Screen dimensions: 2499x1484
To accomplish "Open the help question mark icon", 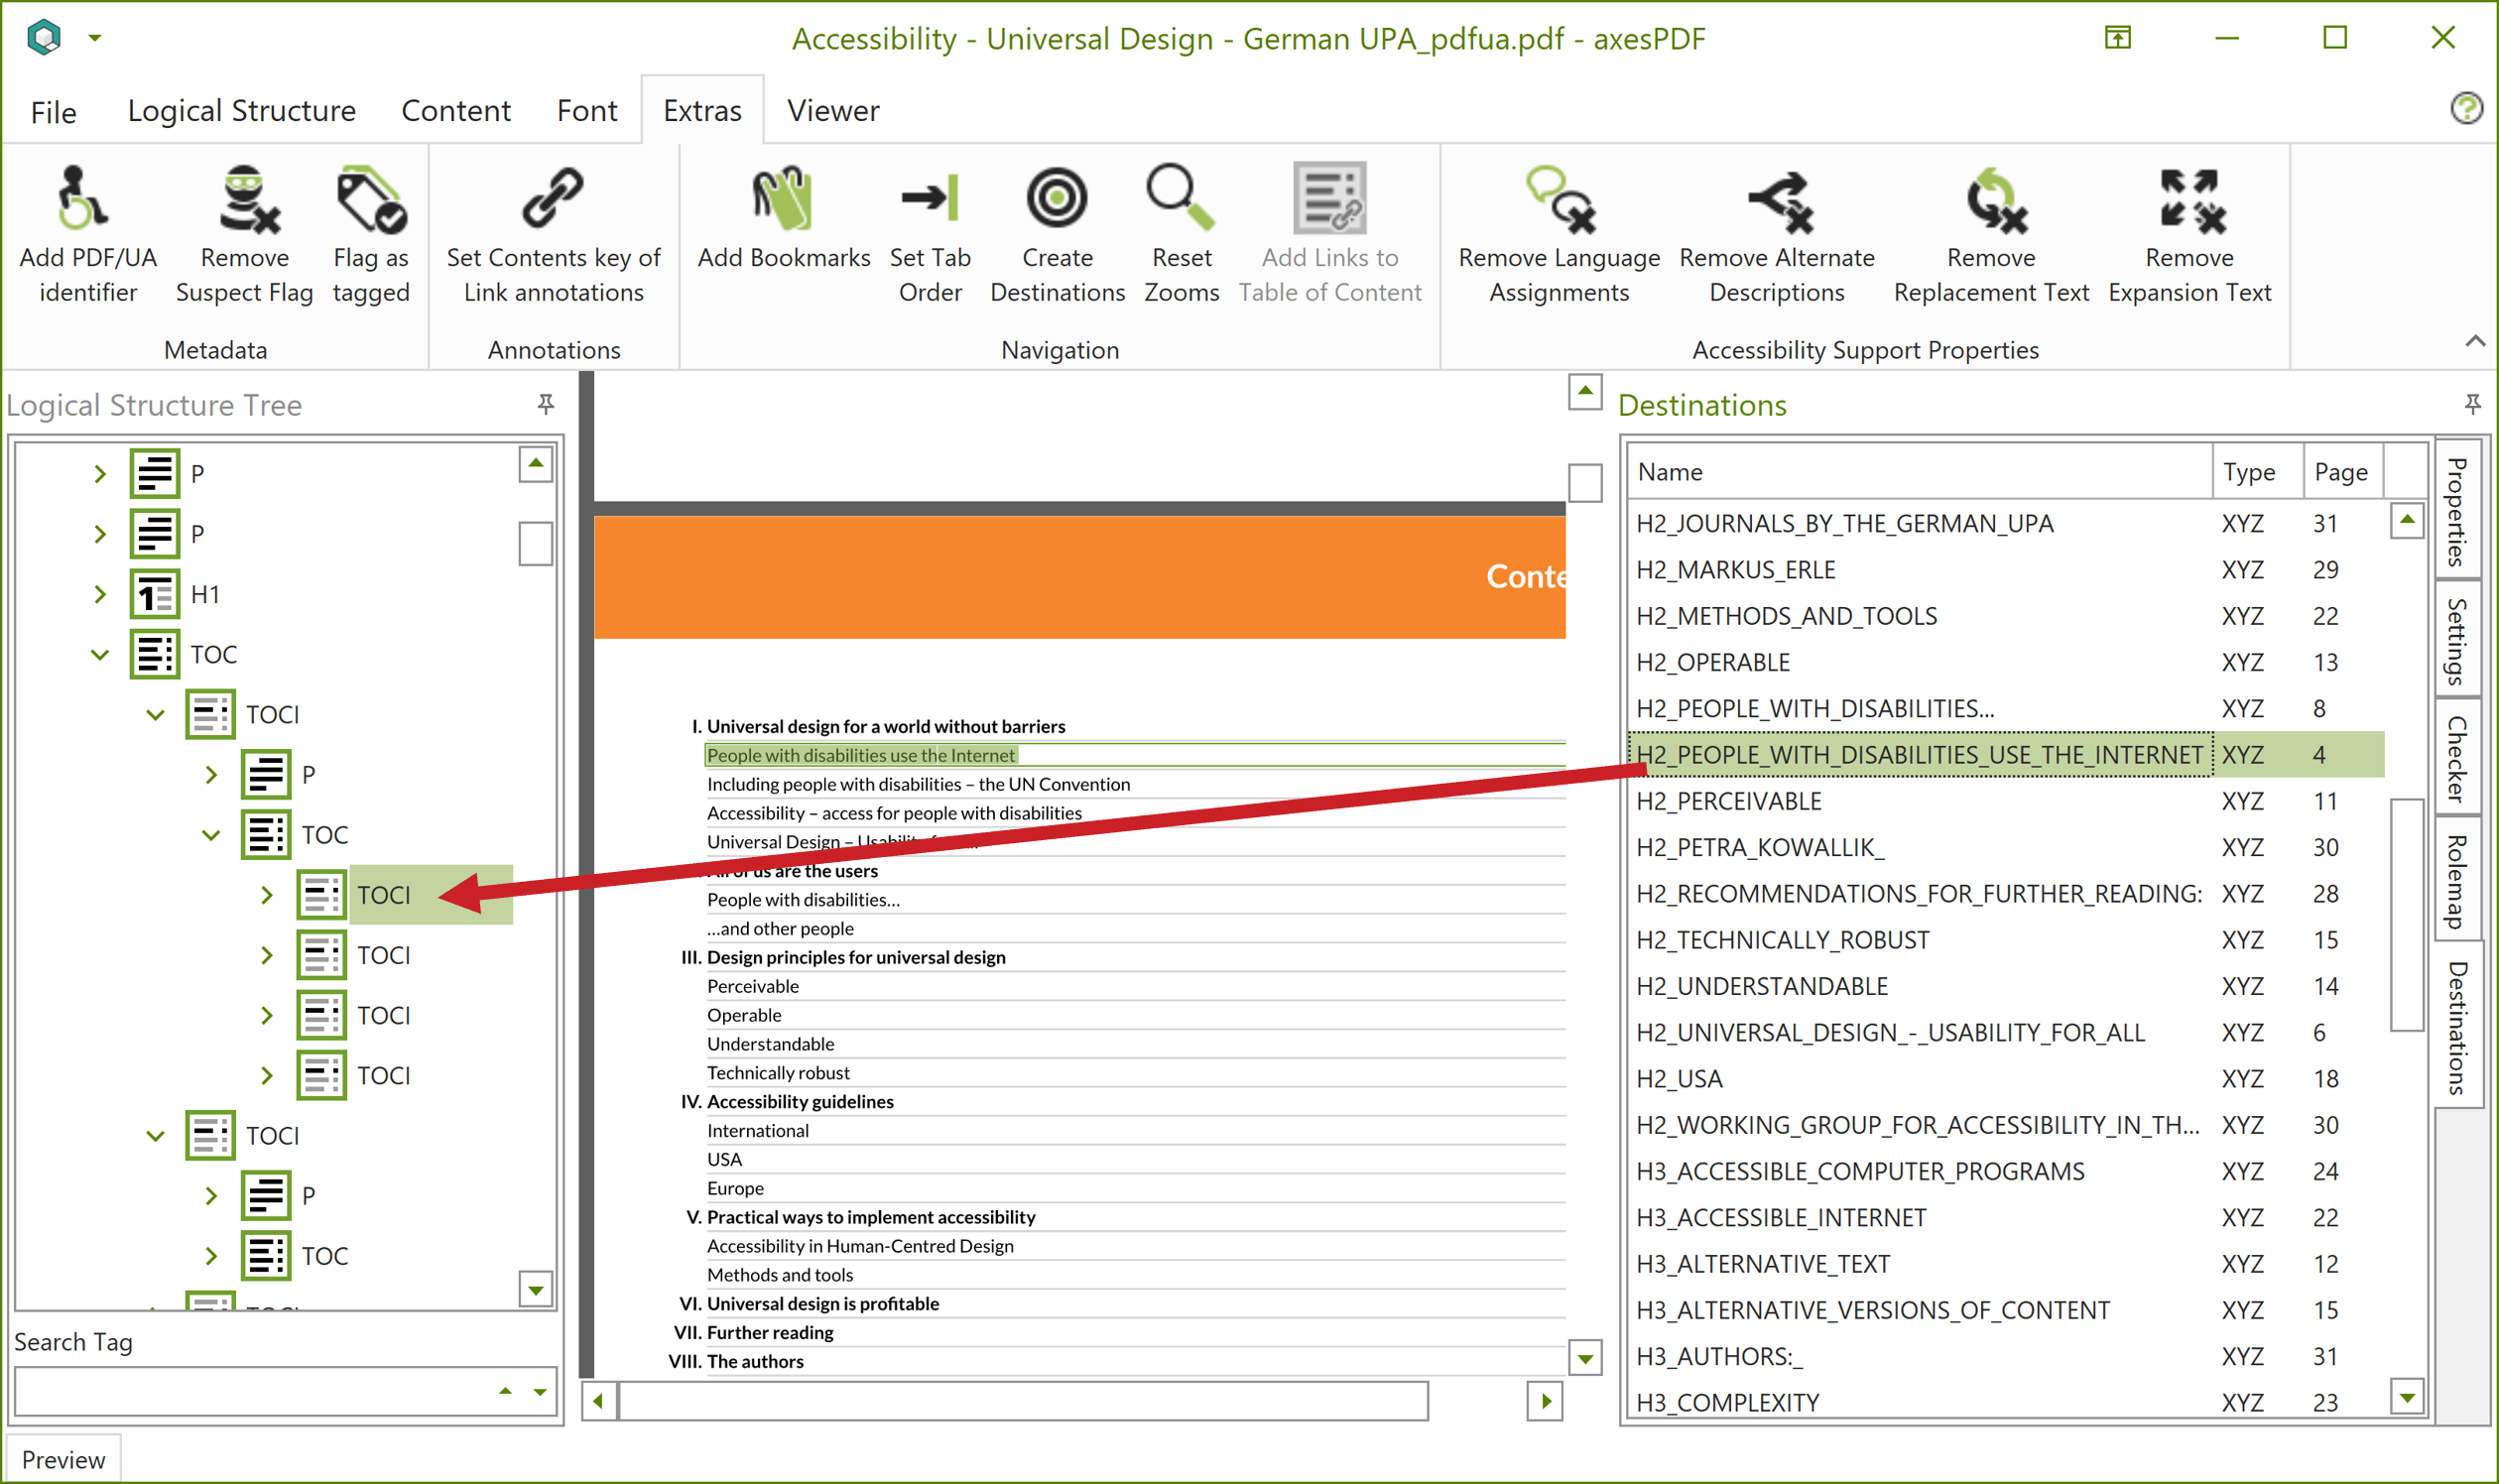I will pyautogui.click(x=2466, y=108).
